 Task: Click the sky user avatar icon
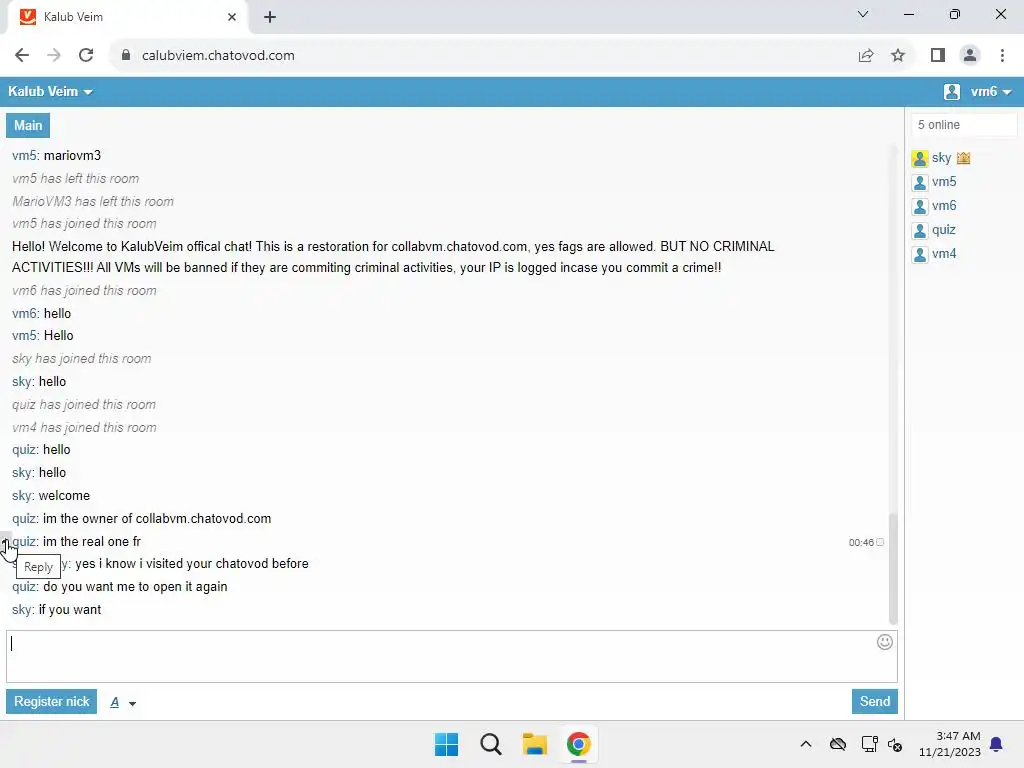[920, 158]
